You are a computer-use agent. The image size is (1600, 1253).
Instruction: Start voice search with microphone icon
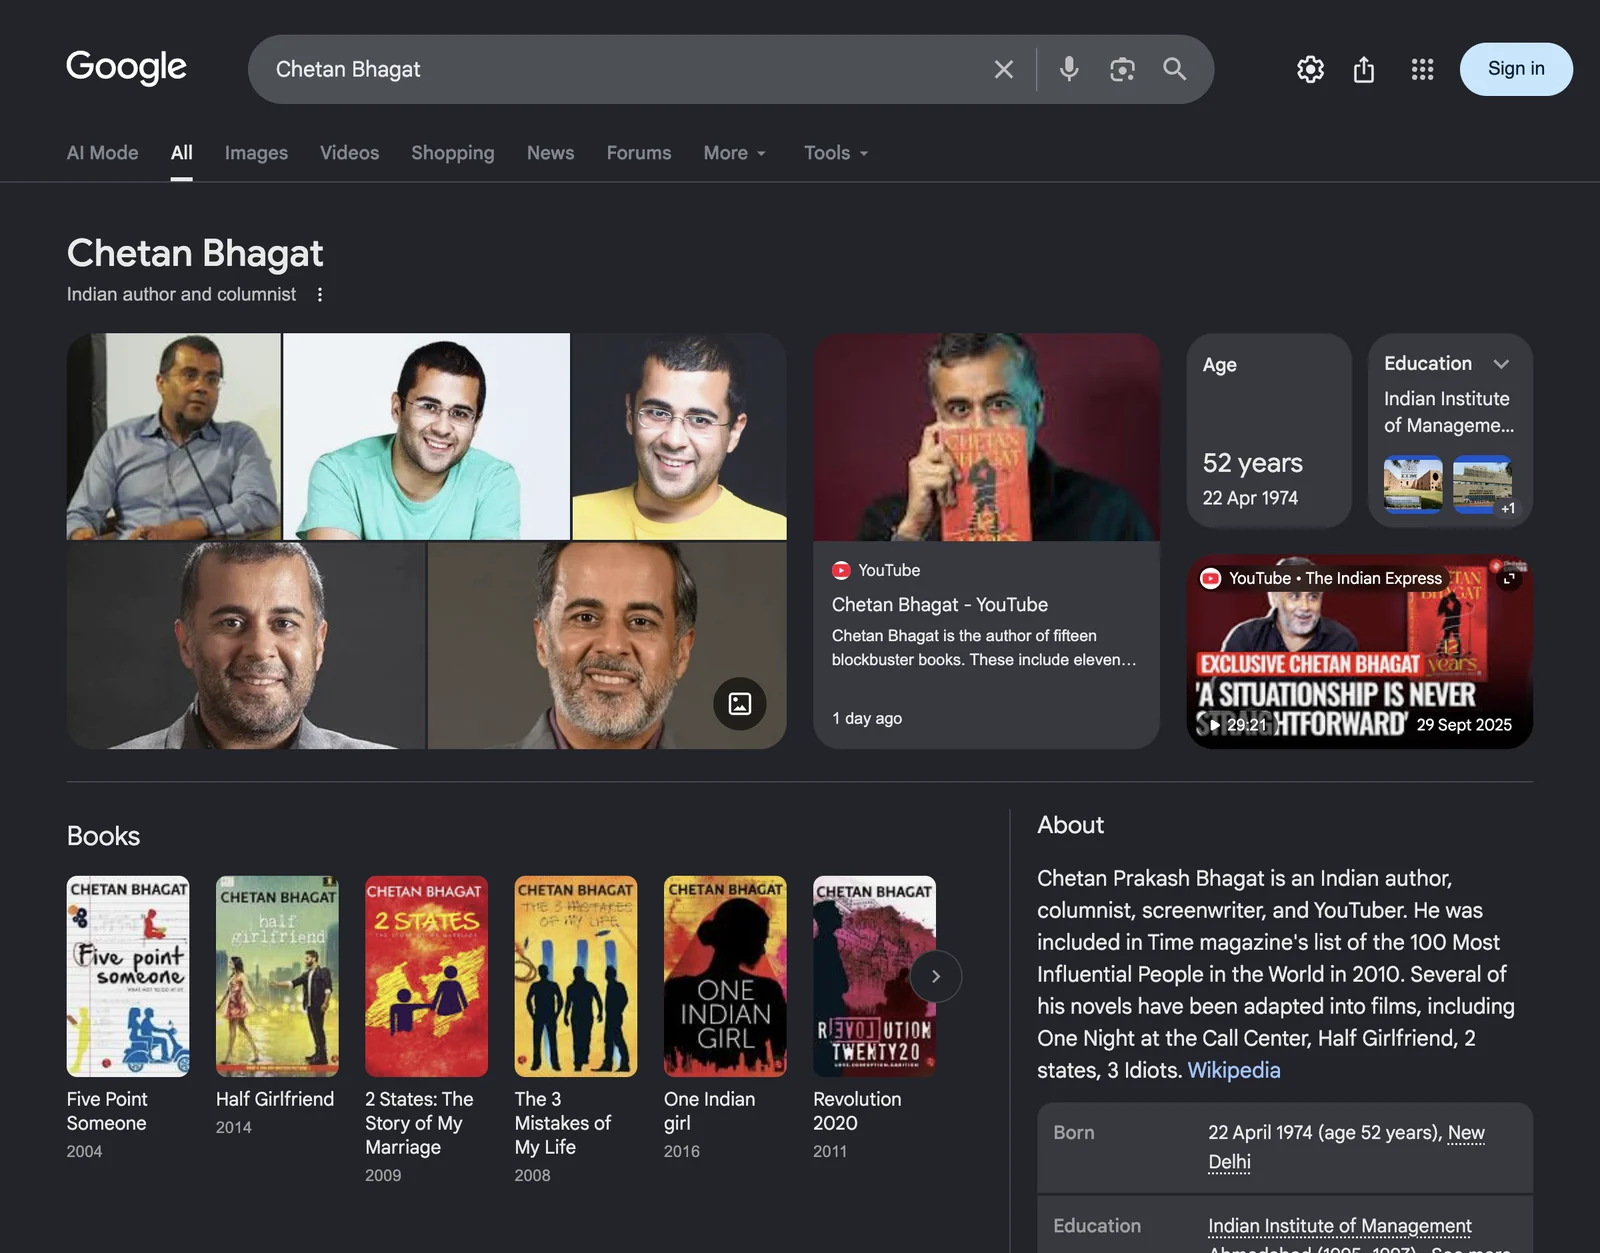[1069, 69]
